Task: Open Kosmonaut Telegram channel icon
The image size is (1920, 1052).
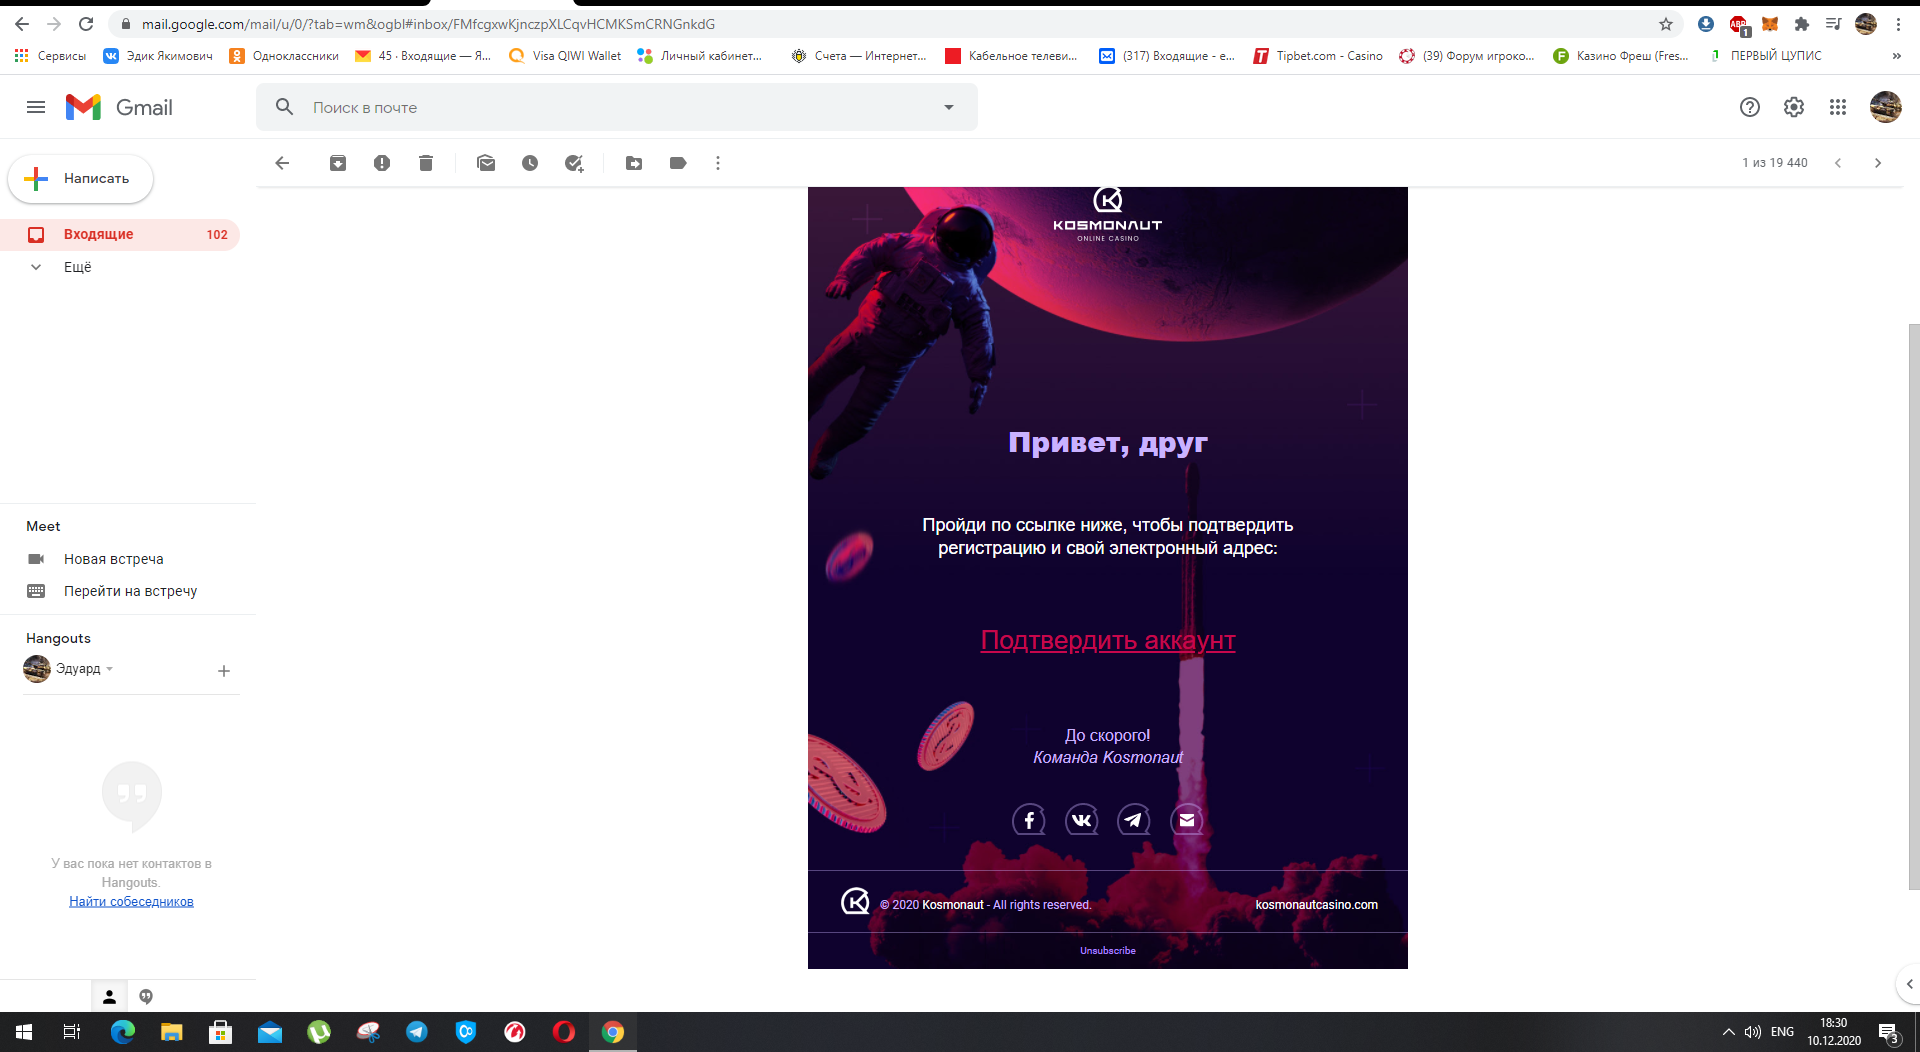Action: 1134,820
